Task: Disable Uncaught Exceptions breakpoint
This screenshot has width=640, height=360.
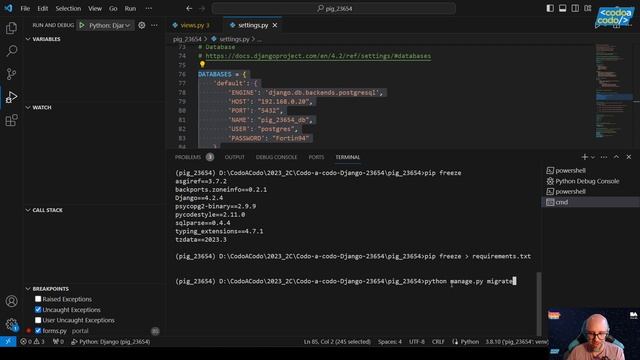Action: [x=38, y=310]
